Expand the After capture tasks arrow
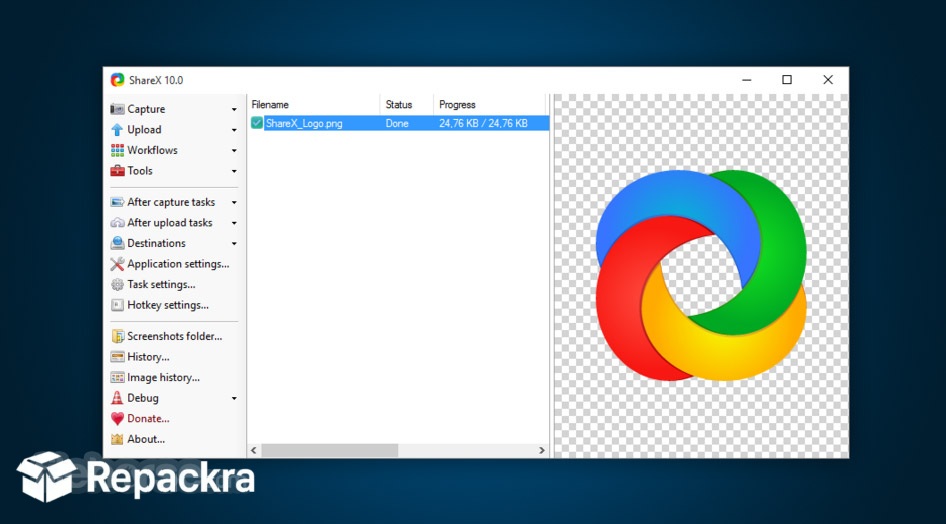Viewport: 946px width, 524px height. pos(234,203)
